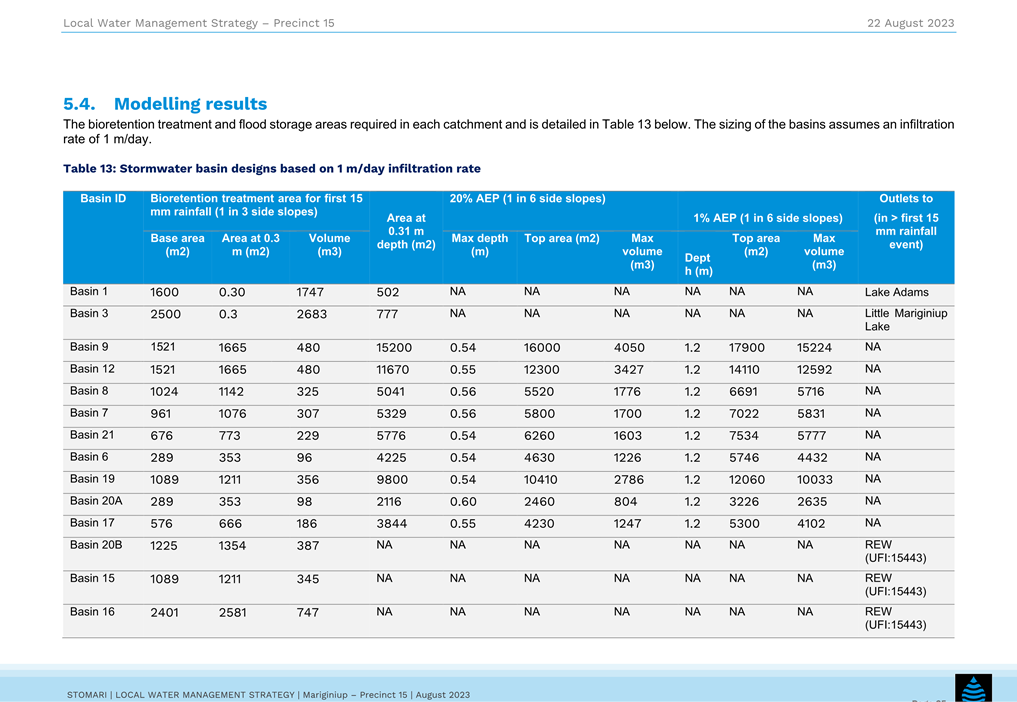Click the 'Basin 6' row label

89,457
